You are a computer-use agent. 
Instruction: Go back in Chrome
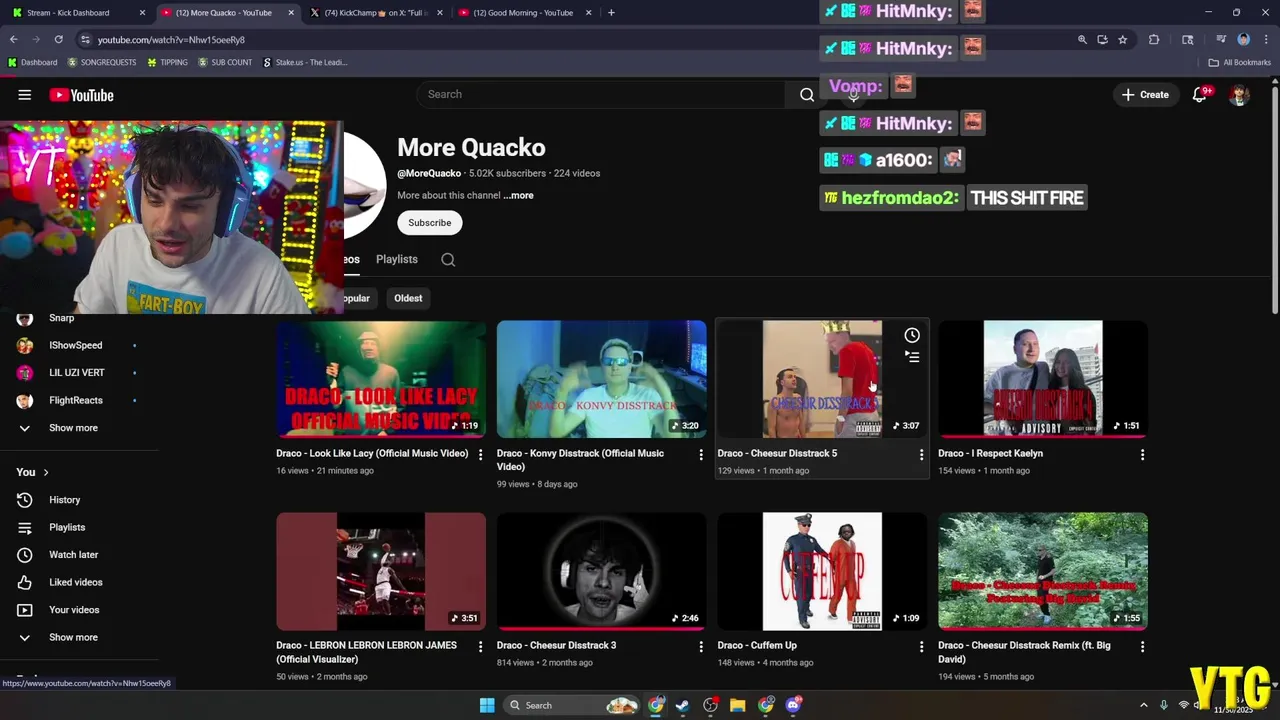(14, 39)
